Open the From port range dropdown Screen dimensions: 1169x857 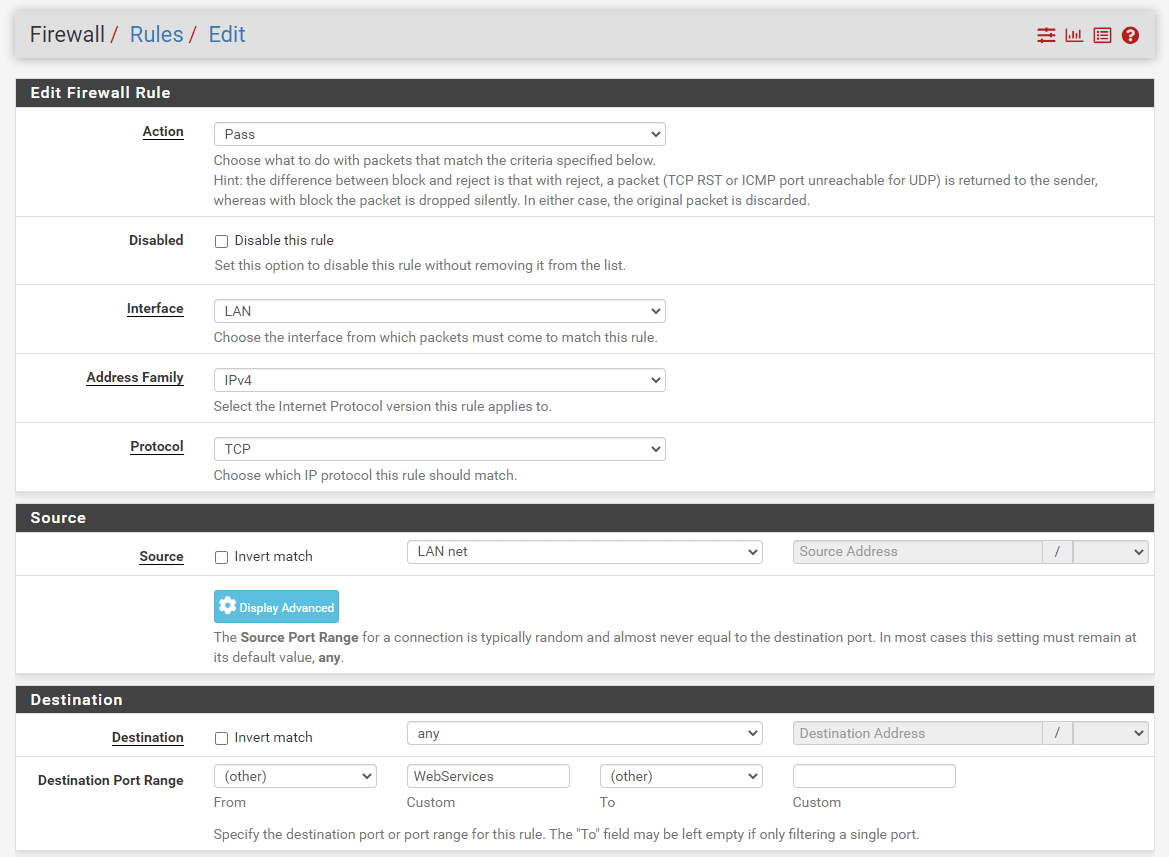tap(294, 775)
